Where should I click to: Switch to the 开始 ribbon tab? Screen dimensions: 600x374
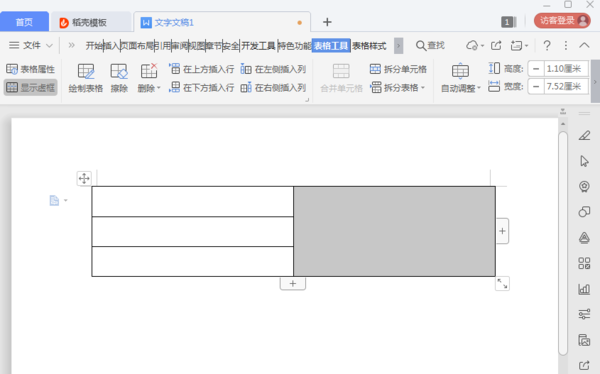coord(94,46)
